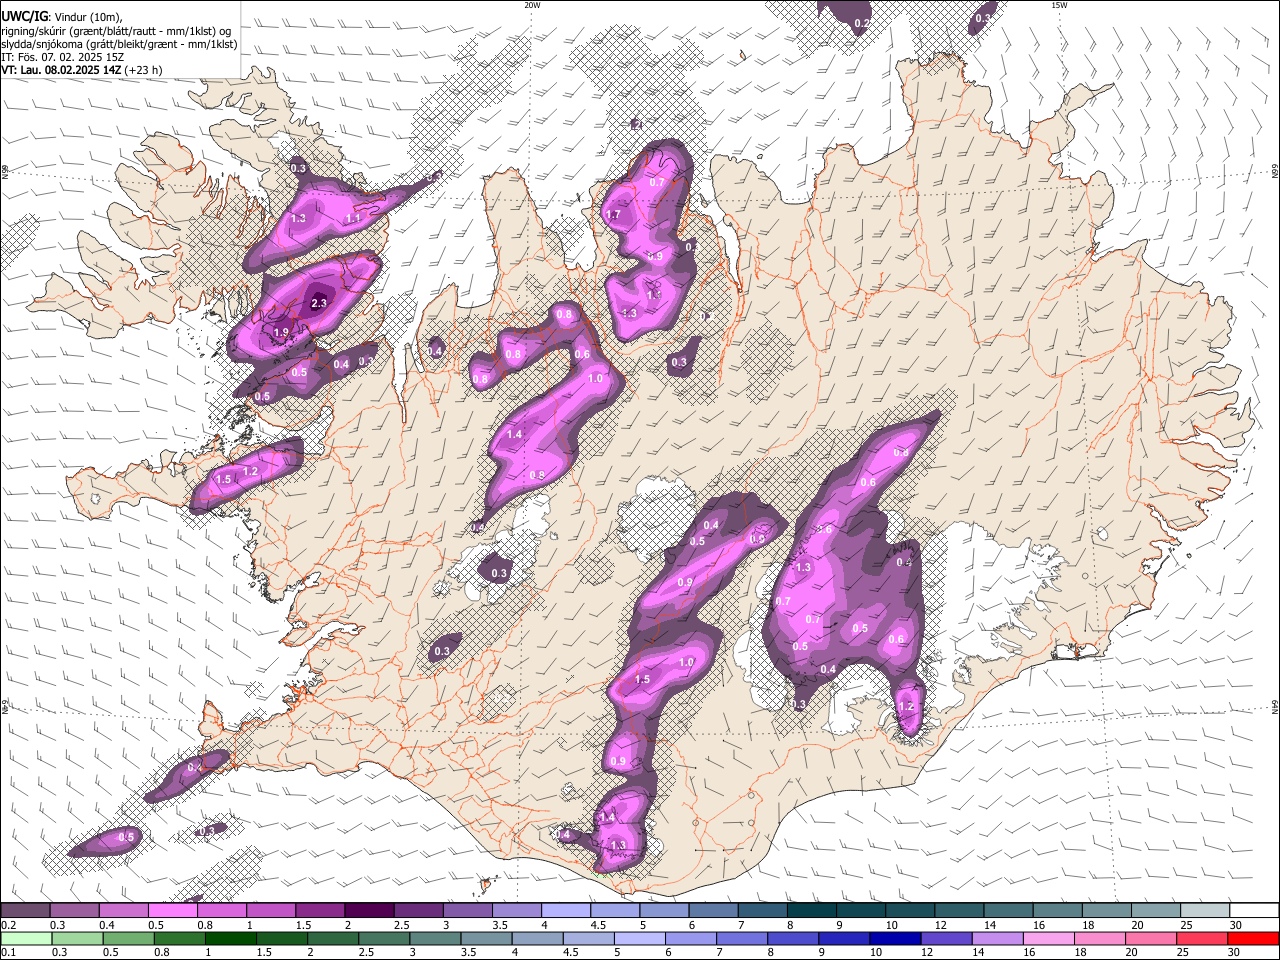The width and height of the screenshot is (1280, 960).
Task: Click the '2.3' precipitation maximum value
Action: tap(319, 303)
